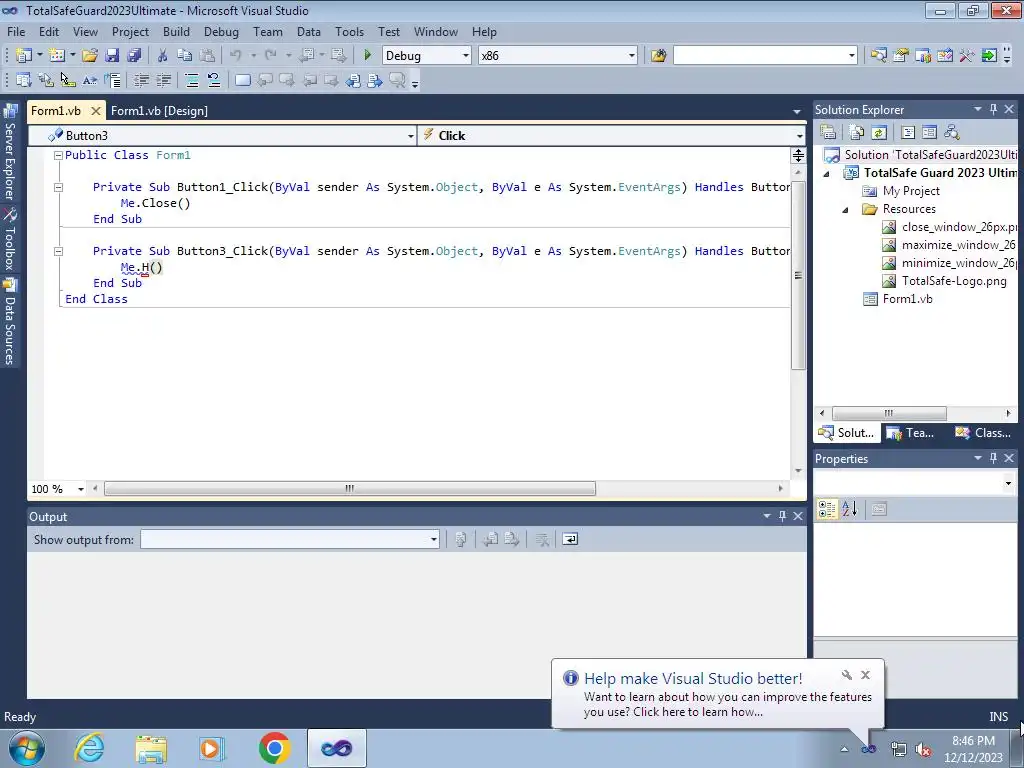Click the Find in Files icon
Image resolution: width=1024 pixels, height=768 pixels.
[658, 56]
